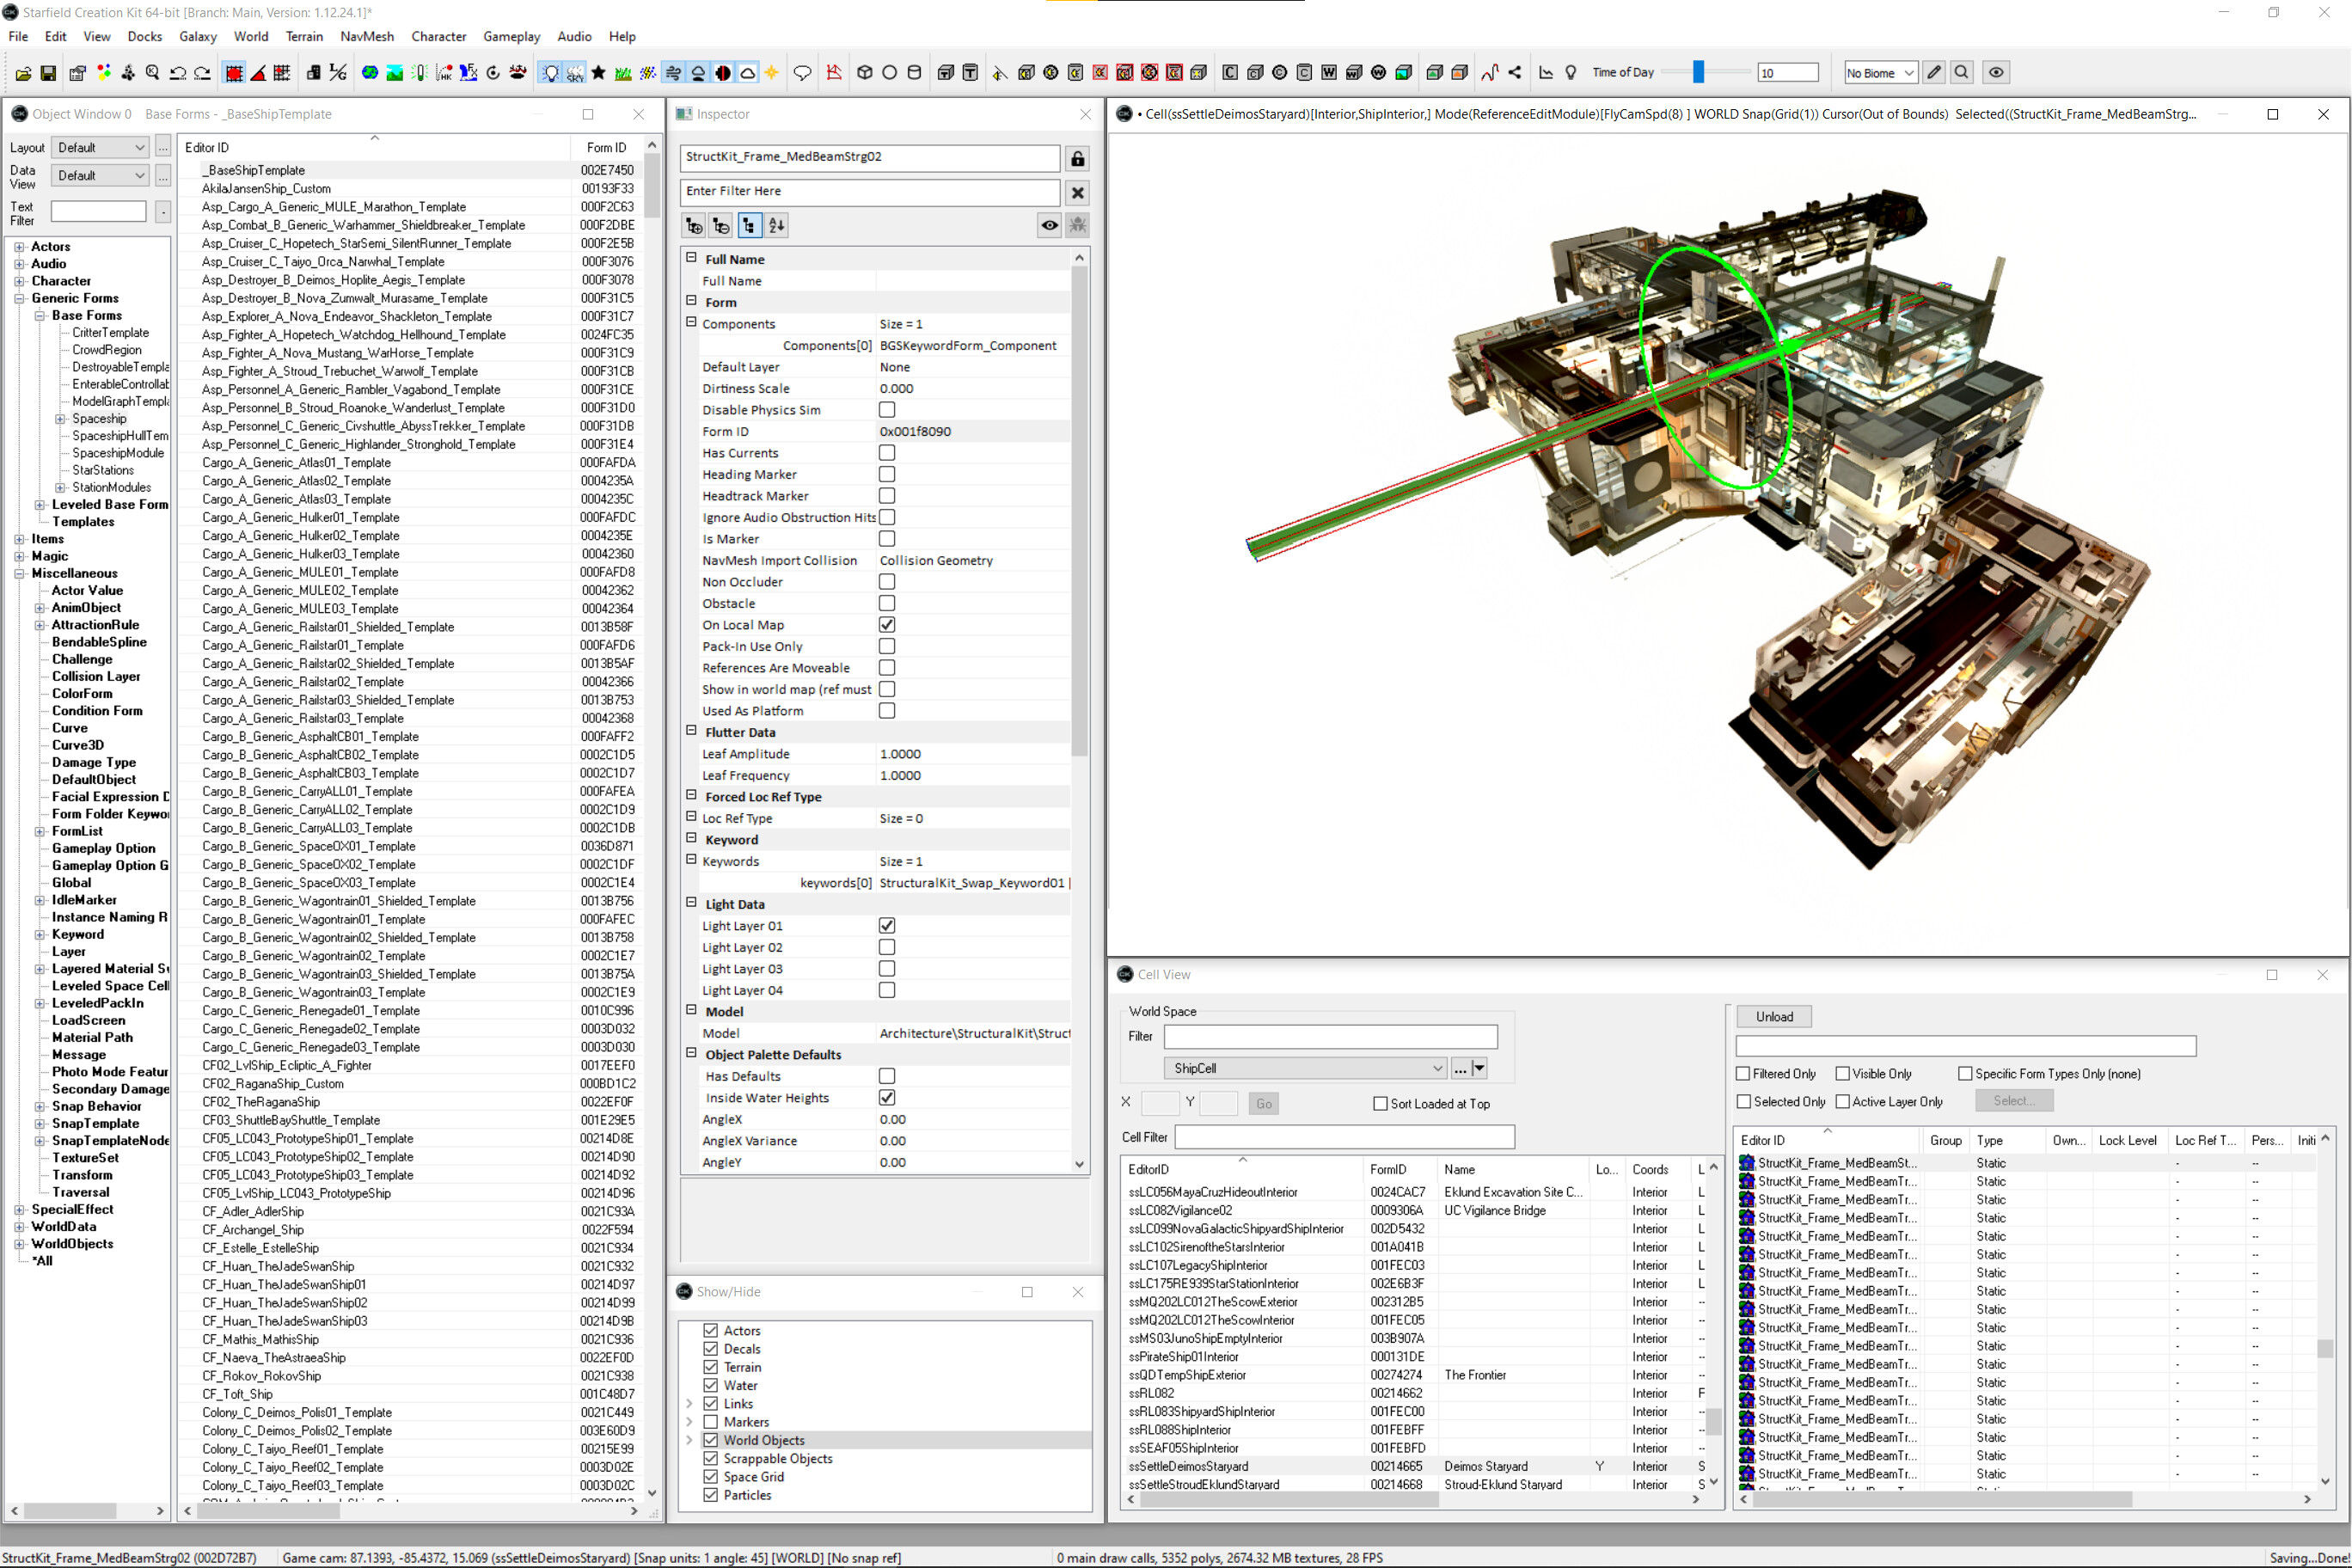Check the Disable Physics Sim checkbox

[x=887, y=410]
